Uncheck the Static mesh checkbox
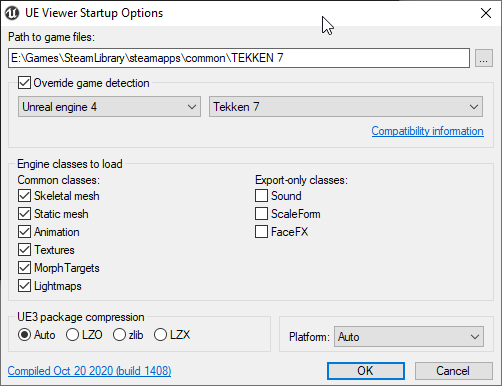502x386 pixels. [x=24, y=214]
